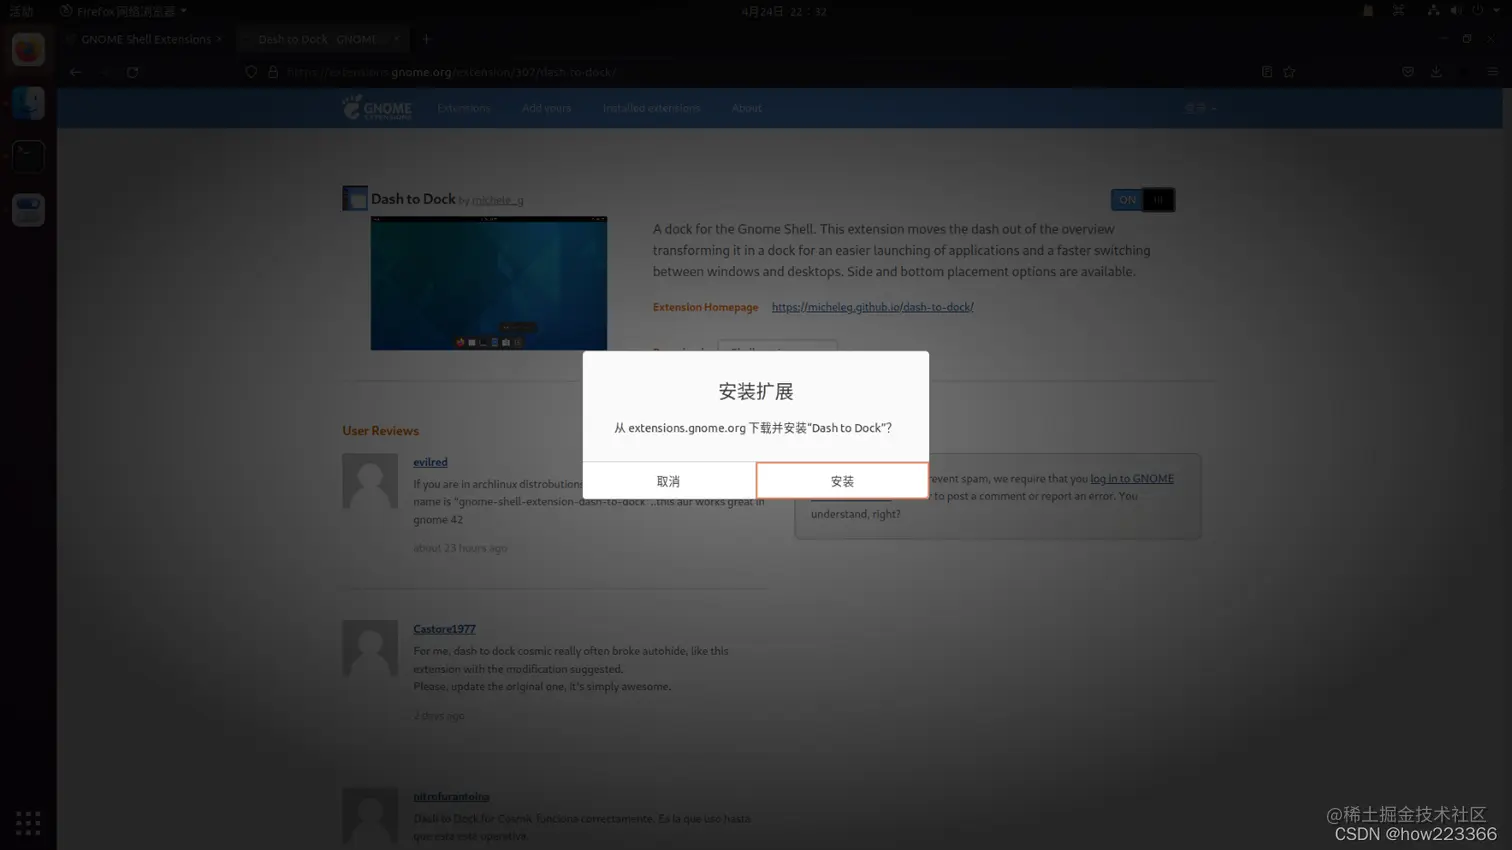Viewport: 1512px width, 850px height.
Task: Open power menu icon in top bar
Action: 1477,11
